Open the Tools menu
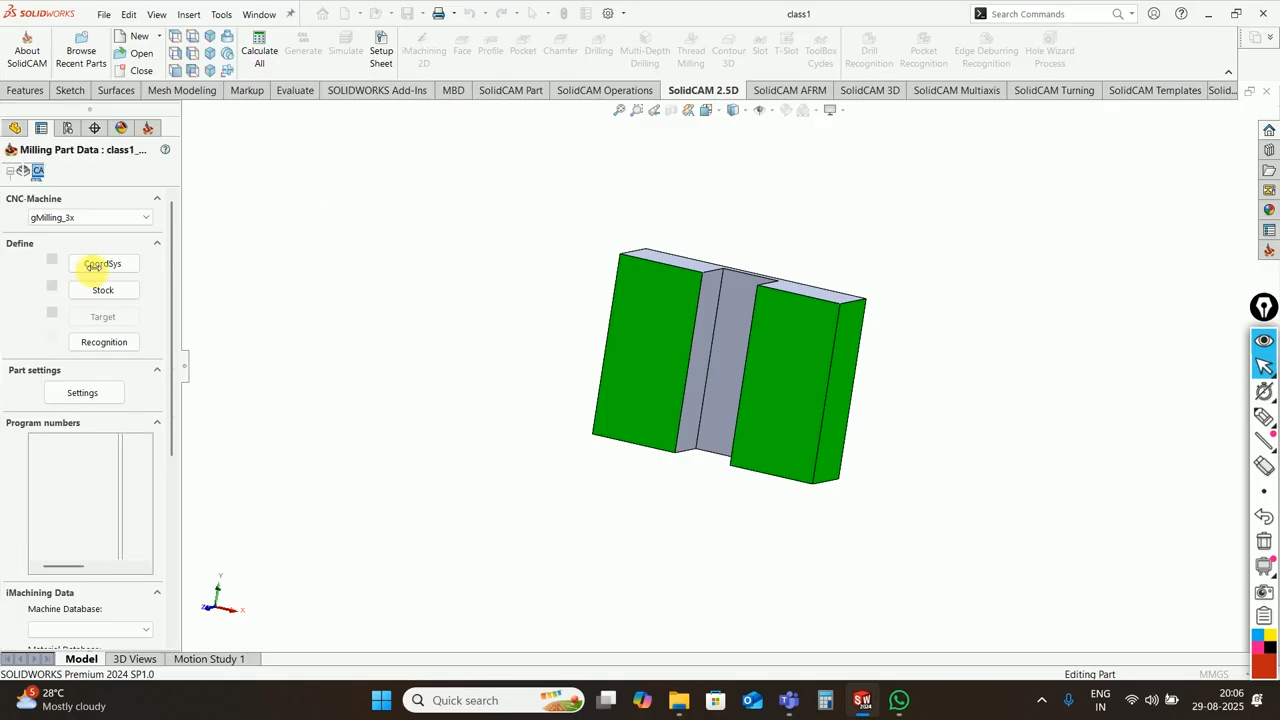 coord(222,15)
